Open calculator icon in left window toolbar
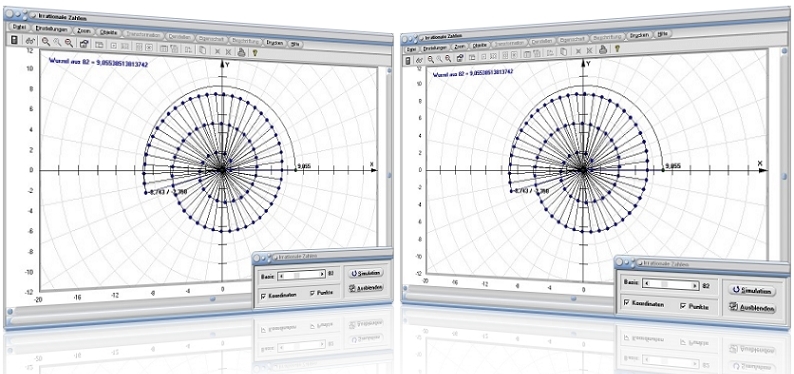The width and height of the screenshot is (794, 374). [x=14, y=40]
